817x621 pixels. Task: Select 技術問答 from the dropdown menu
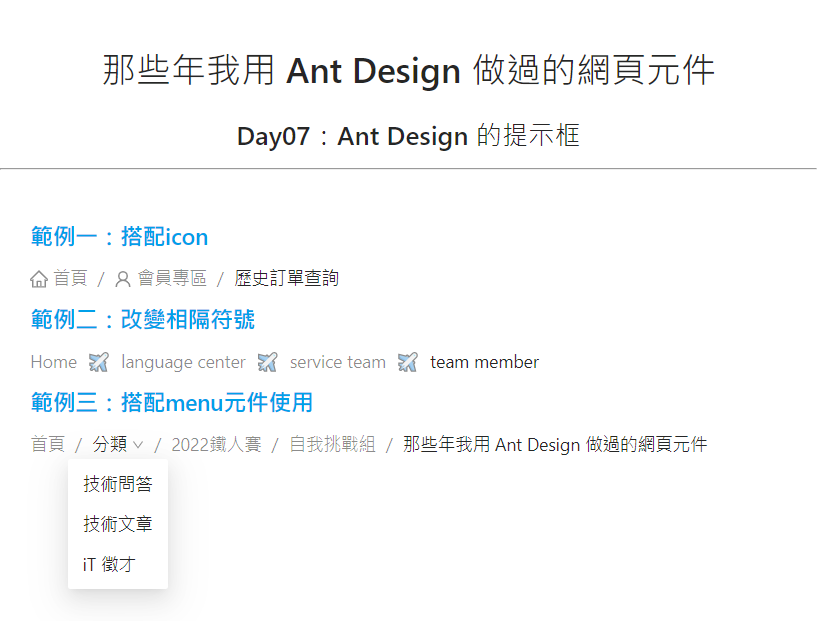118,484
